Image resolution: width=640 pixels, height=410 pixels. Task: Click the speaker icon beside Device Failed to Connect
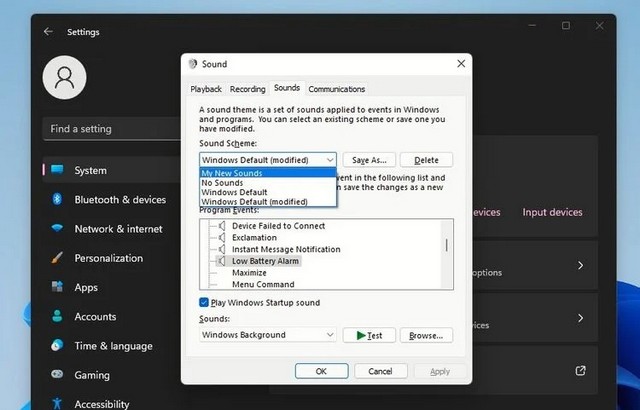pos(222,226)
